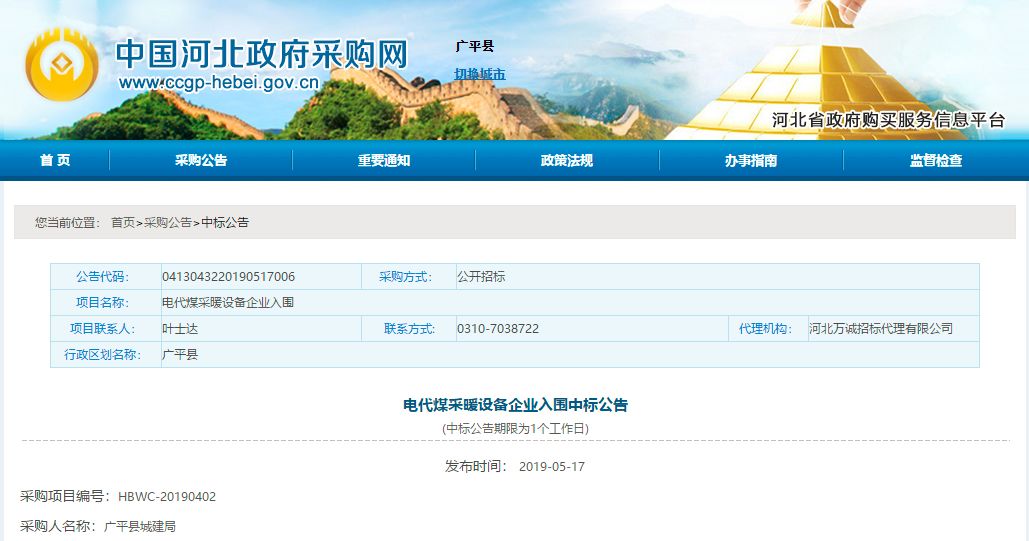Click the 电代煤采暖设备企业入围中标公告 heading

pyautogui.click(x=515, y=406)
